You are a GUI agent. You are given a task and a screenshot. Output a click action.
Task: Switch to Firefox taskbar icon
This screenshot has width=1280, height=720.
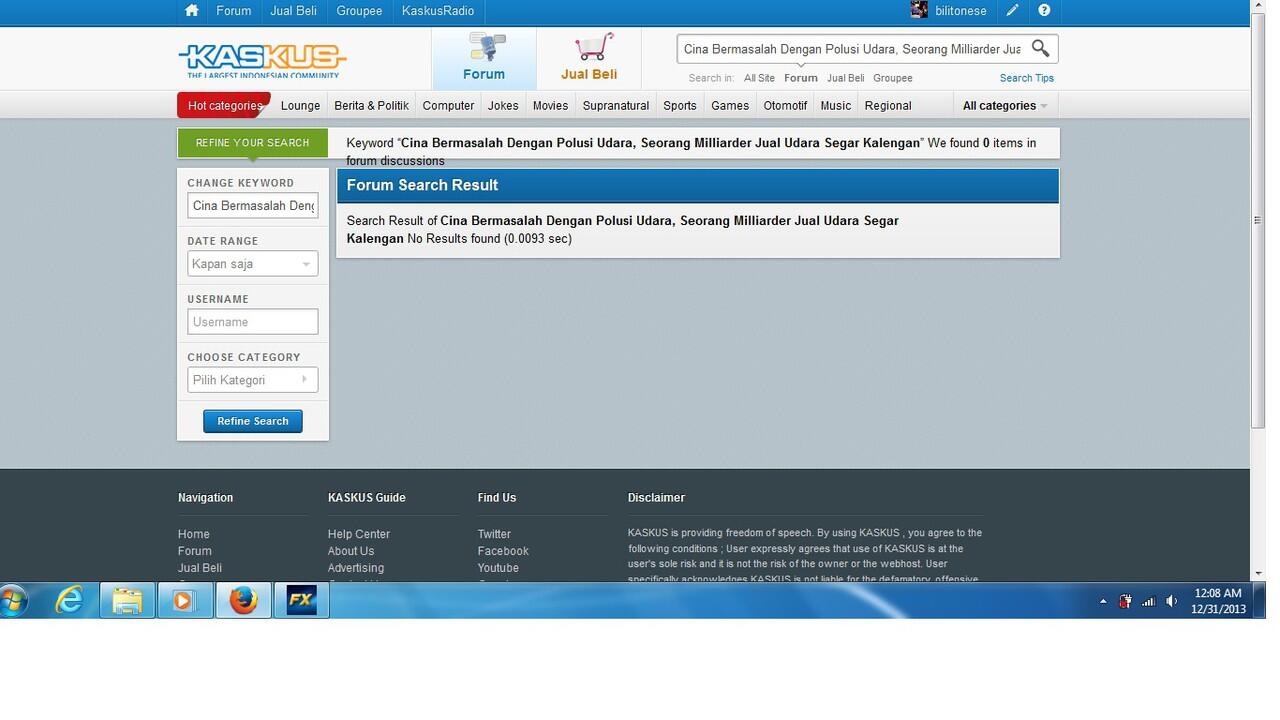point(243,601)
